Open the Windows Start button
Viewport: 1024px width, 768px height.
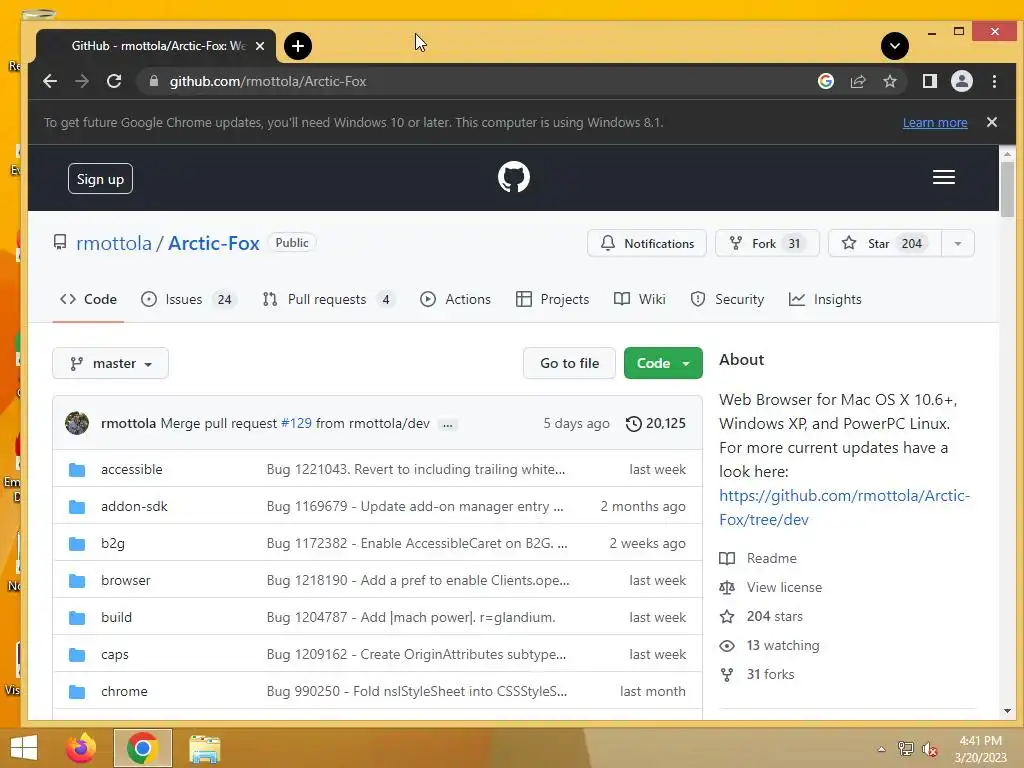point(24,748)
